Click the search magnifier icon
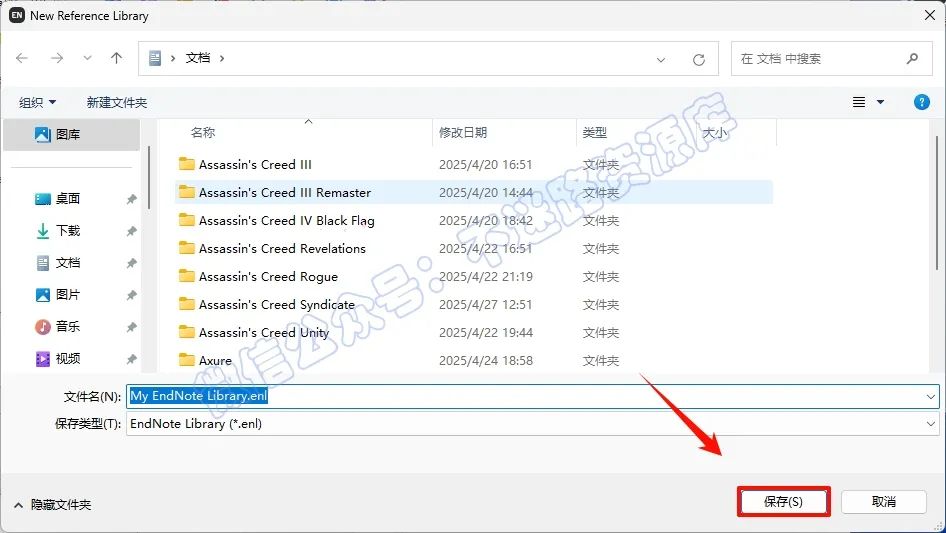 (x=912, y=59)
